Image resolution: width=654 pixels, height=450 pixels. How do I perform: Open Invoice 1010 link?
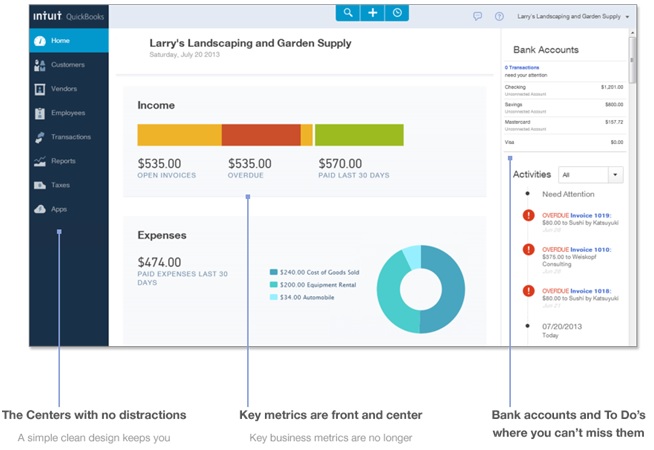tap(591, 250)
